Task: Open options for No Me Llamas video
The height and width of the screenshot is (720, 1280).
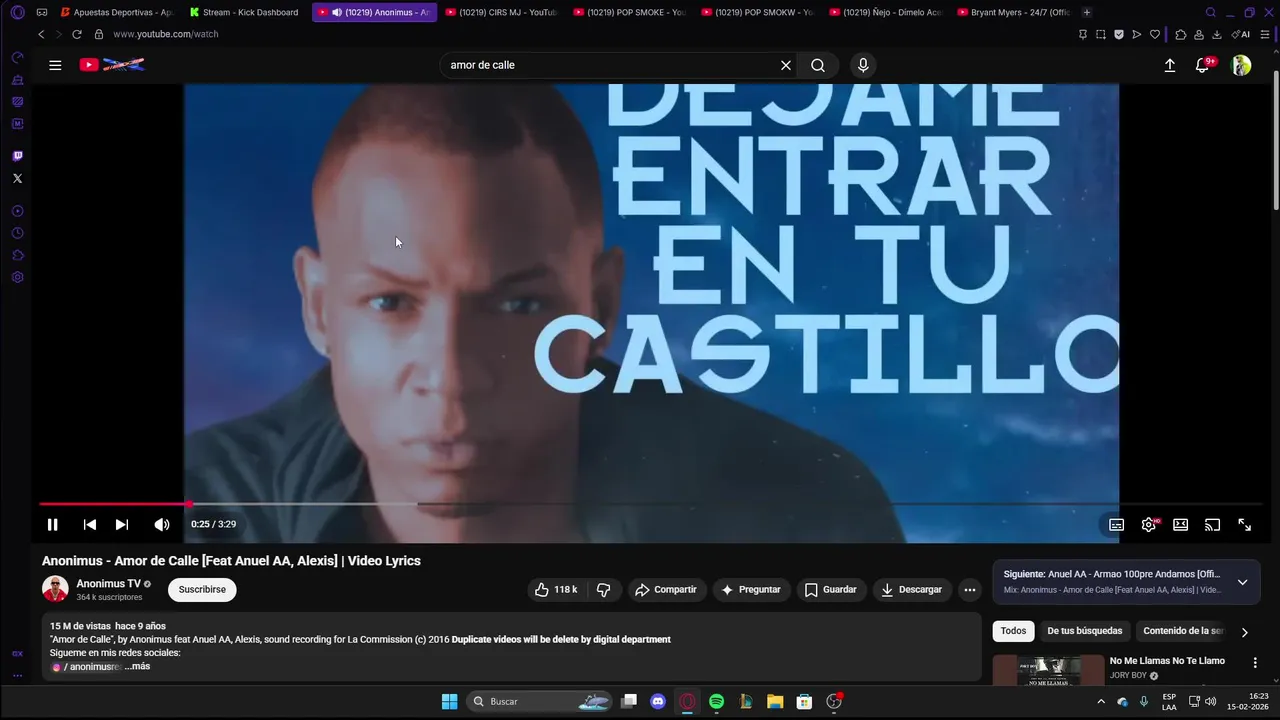Action: [x=1255, y=662]
